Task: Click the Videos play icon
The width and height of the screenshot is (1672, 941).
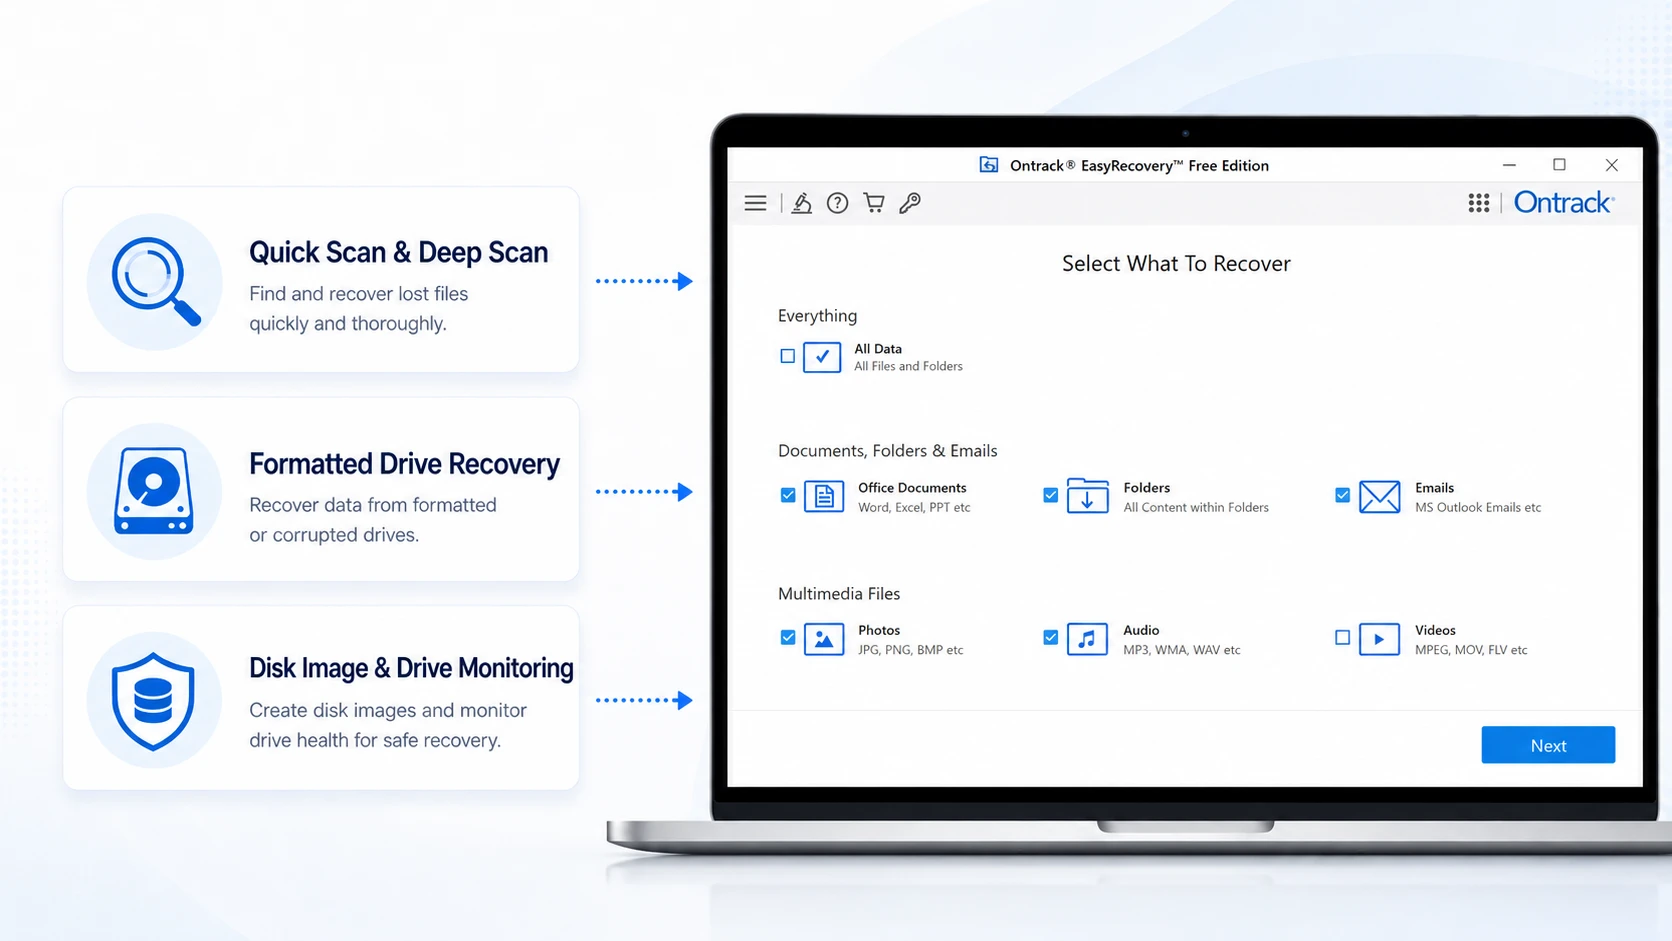Action: click(x=1379, y=639)
